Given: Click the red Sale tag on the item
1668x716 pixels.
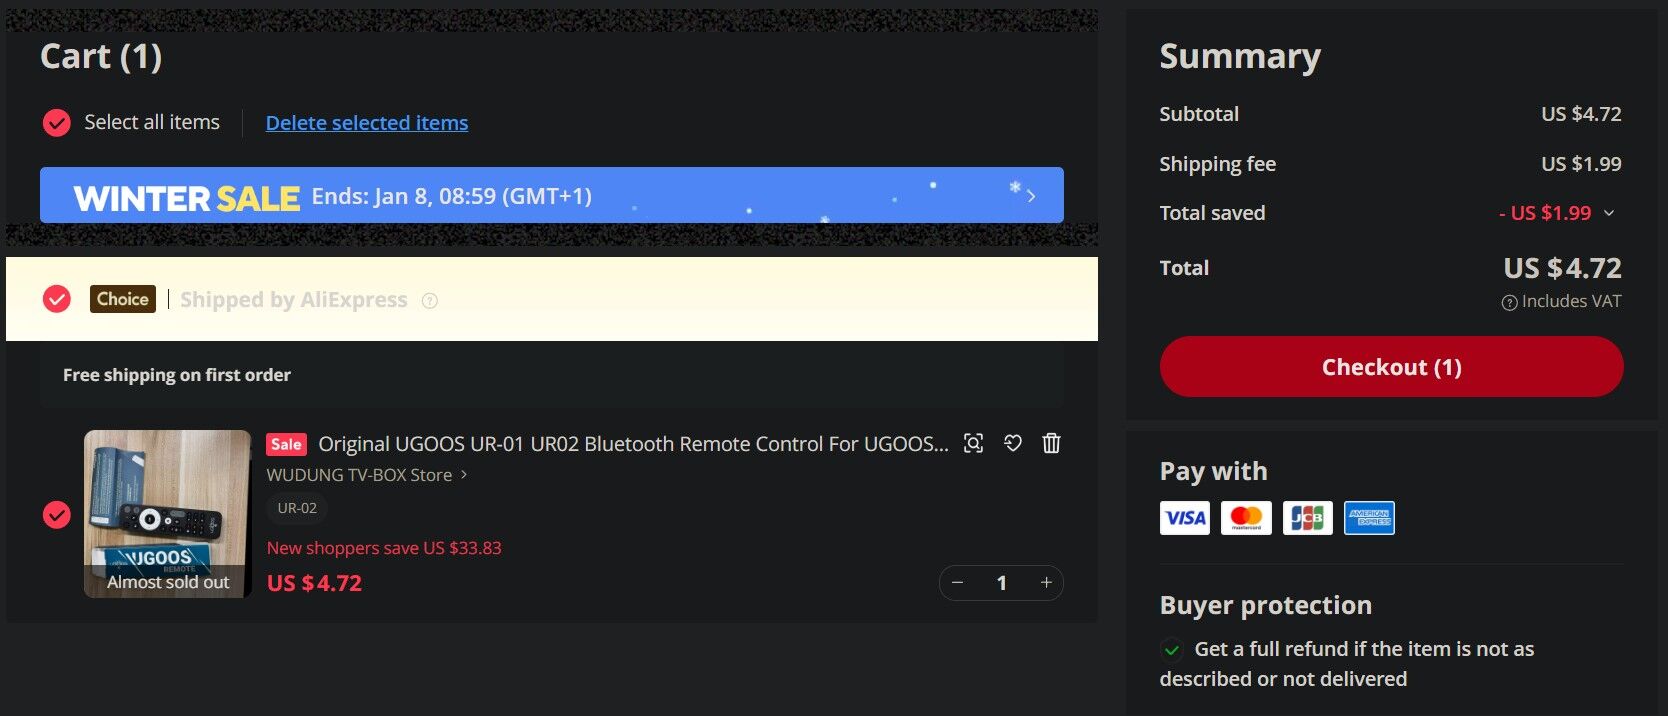Looking at the screenshot, I should pyautogui.click(x=286, y=444).
